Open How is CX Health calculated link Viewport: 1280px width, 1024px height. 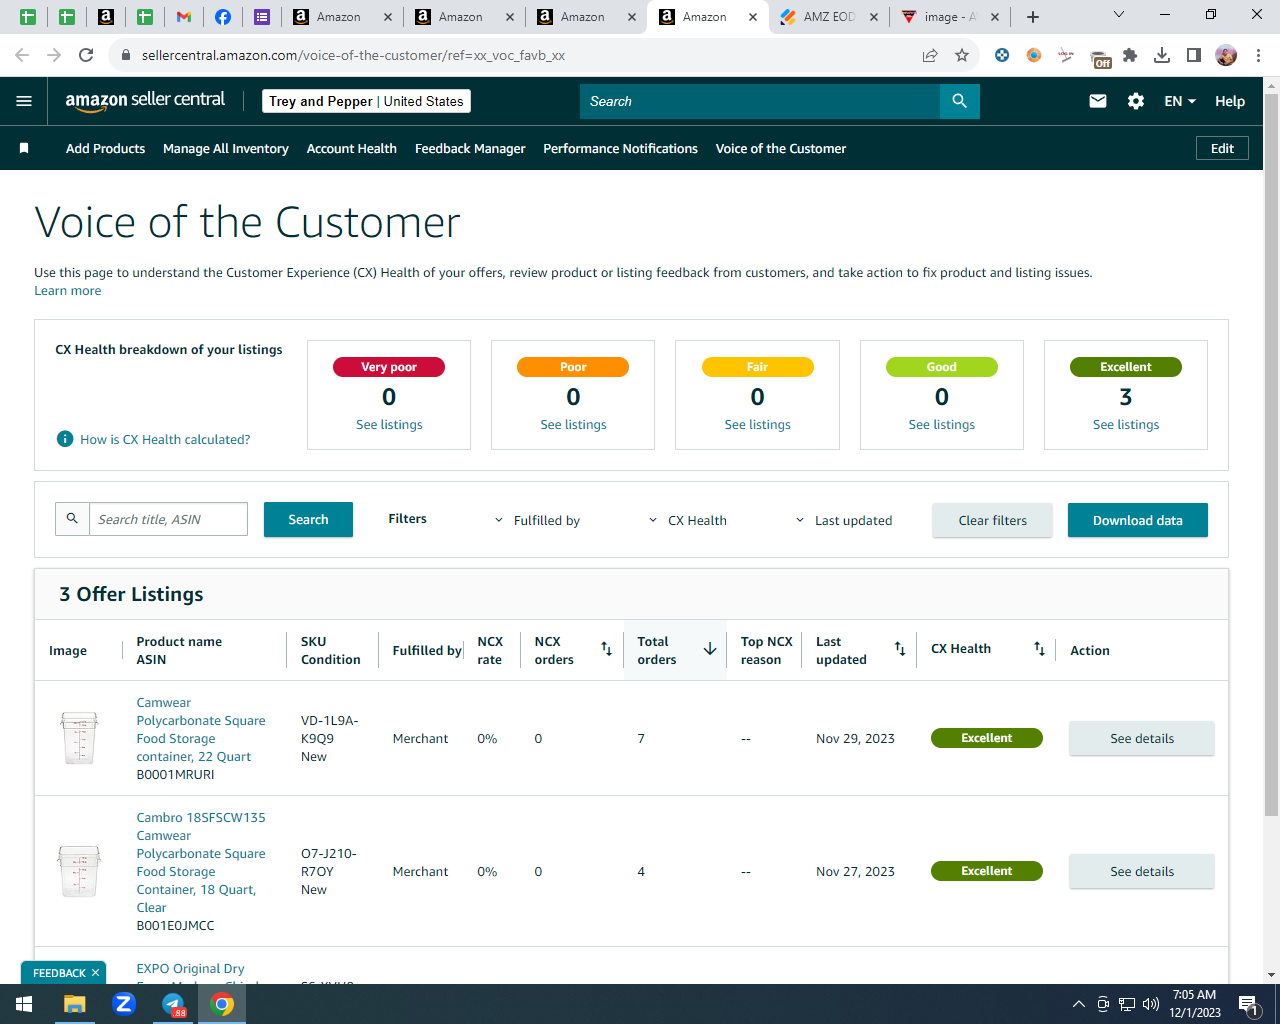click(165, 439)
